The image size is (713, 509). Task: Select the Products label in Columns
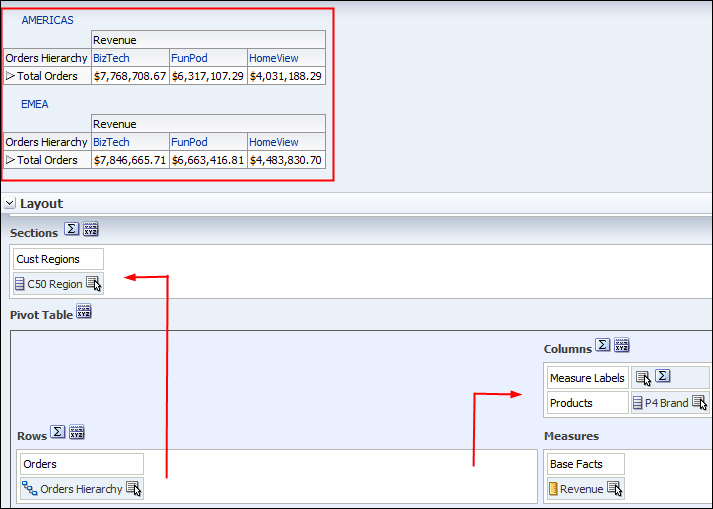pyautogui.click(x=587, y=403)
